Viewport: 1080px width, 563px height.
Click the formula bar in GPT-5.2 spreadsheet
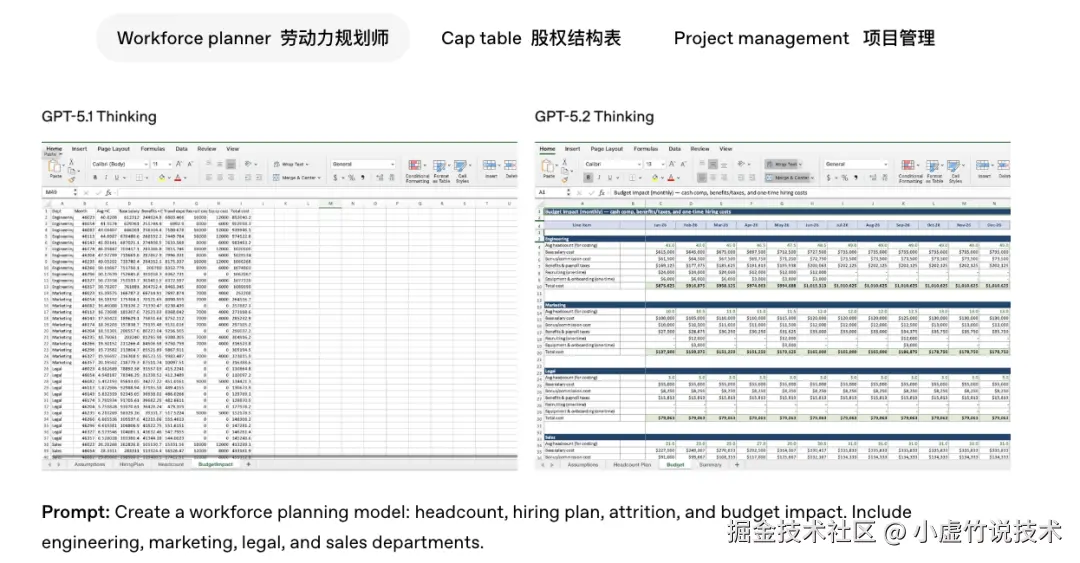pos(811,193)
